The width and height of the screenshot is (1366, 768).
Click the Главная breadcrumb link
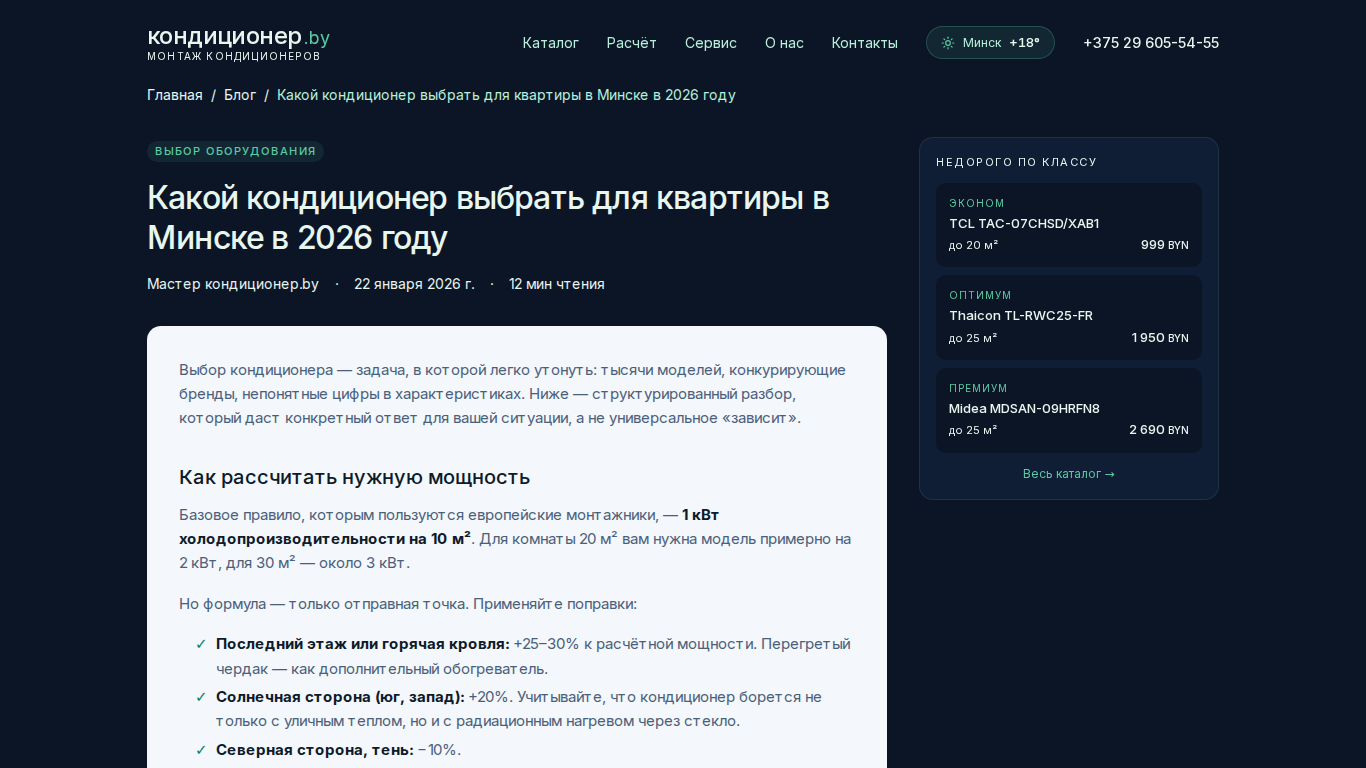click(x=175, y=95)
